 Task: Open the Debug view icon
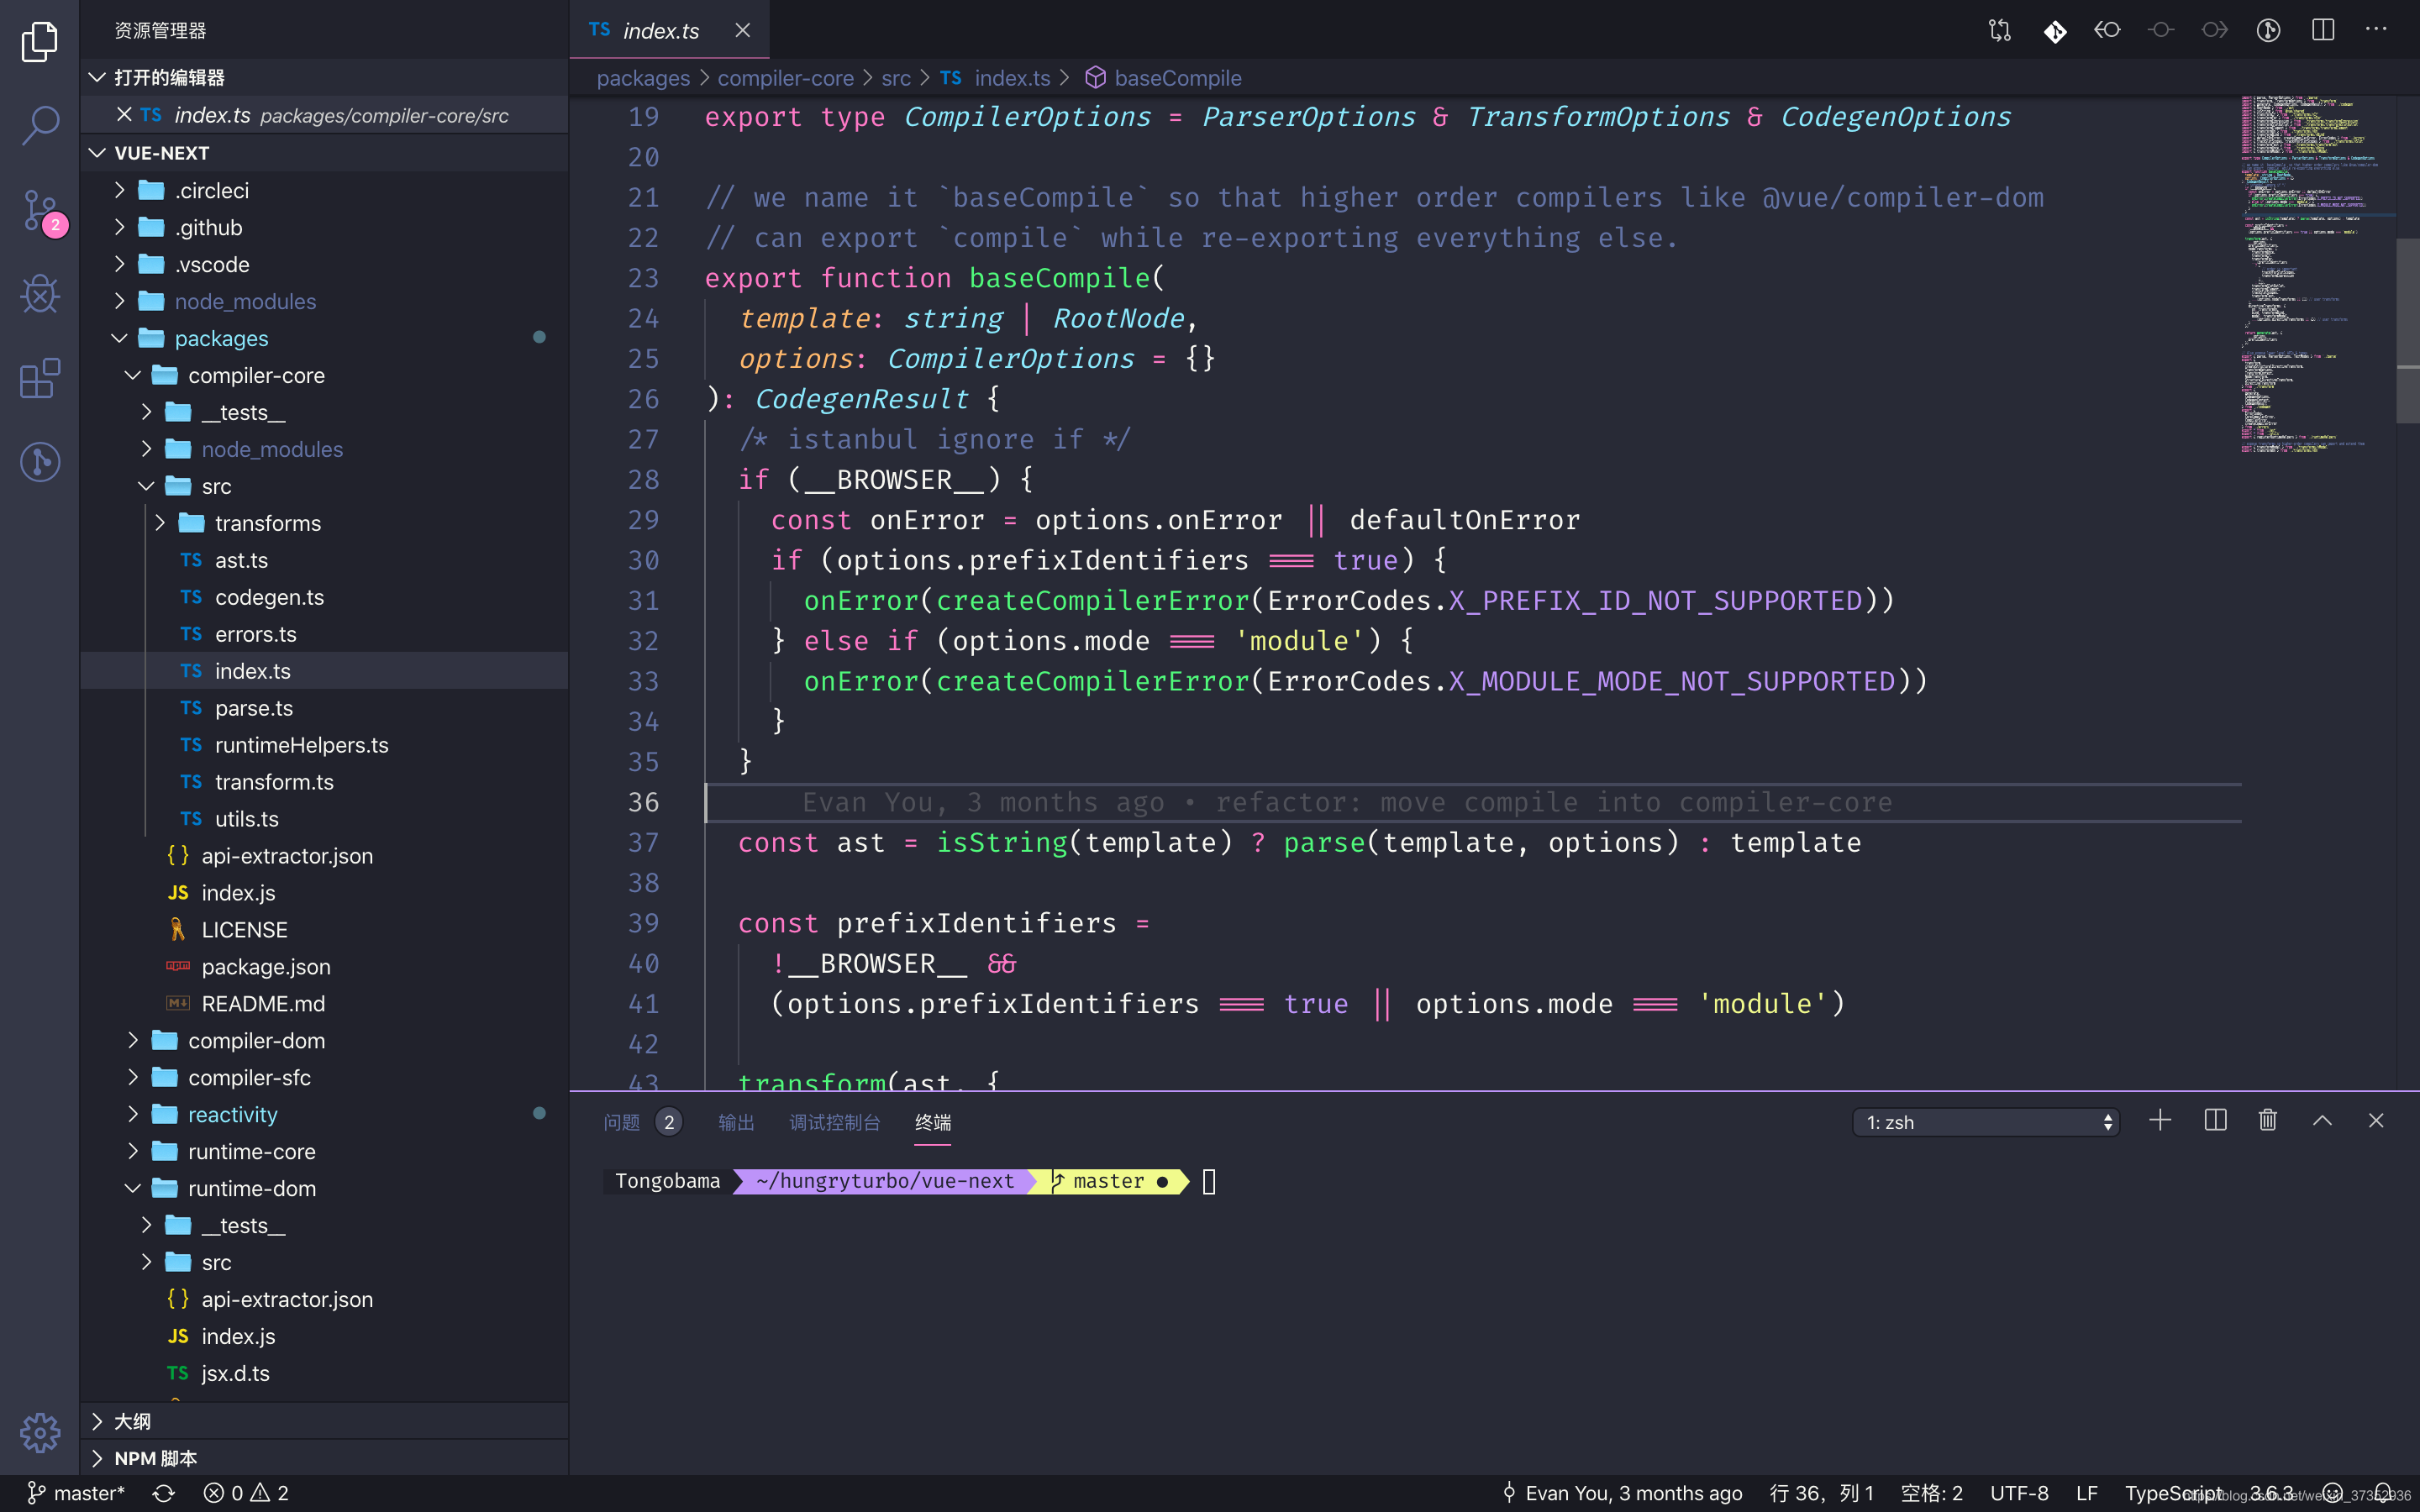pos(40,294)
